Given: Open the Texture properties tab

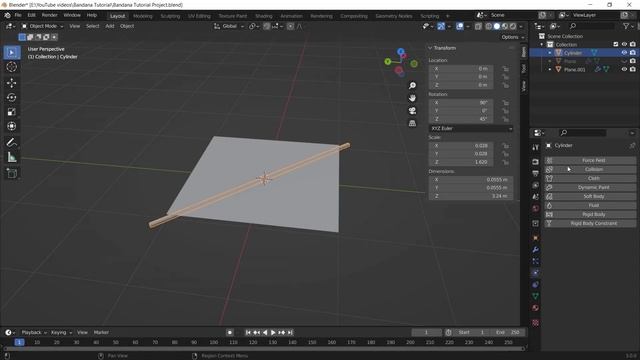Looking at the screenshot, I should coord(536,323).
